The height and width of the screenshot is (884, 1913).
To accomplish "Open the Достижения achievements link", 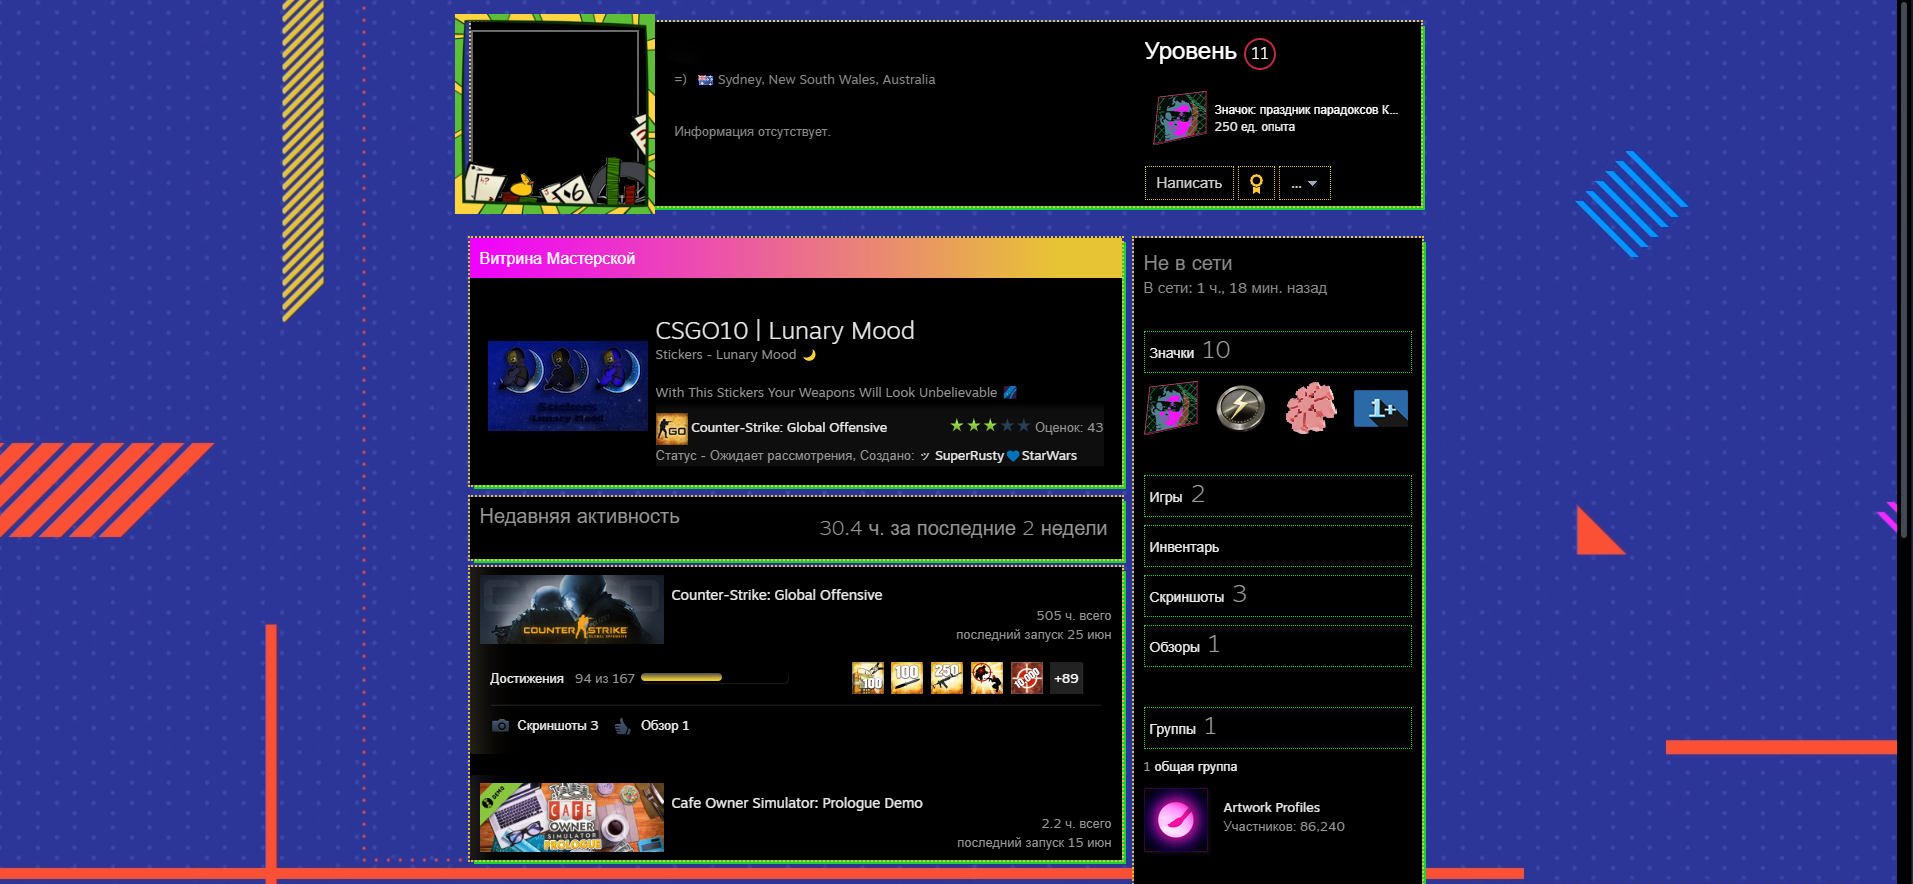I will 527,679.
